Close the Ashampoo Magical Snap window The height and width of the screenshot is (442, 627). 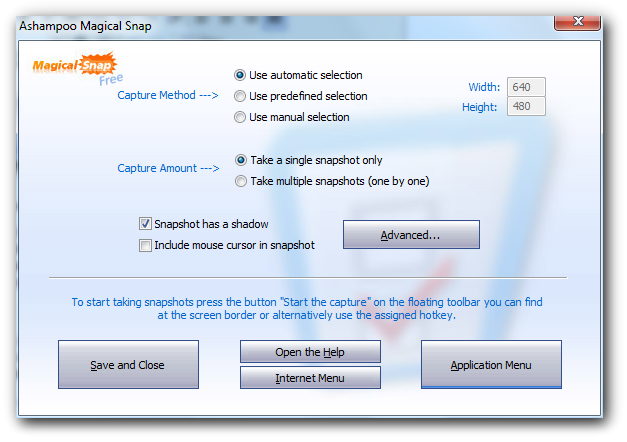(x=577, y=22)
